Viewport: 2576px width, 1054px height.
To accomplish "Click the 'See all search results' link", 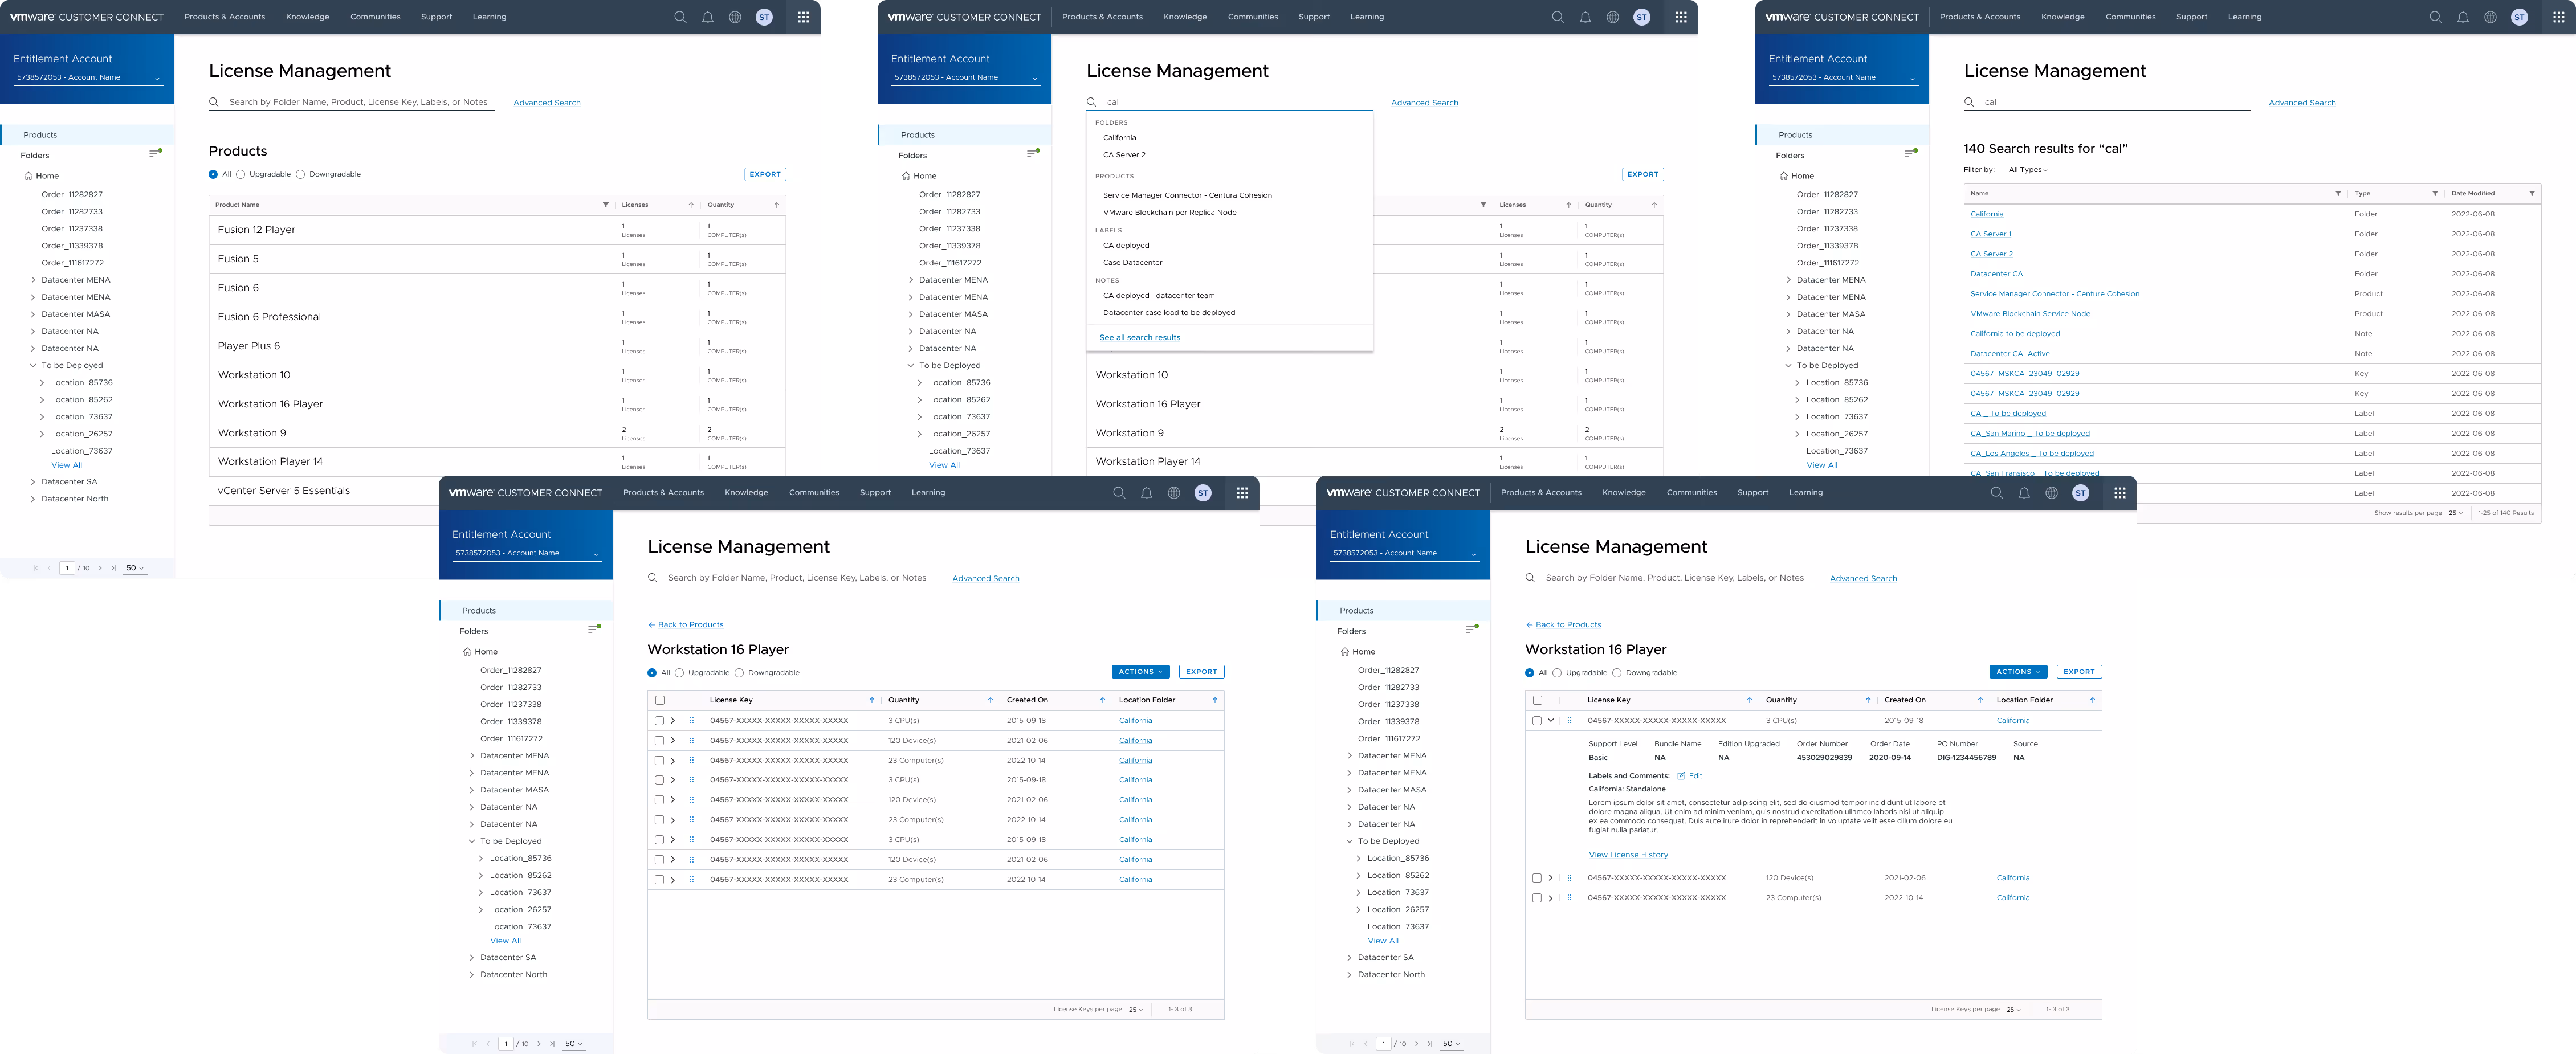I will [1139, 338].
